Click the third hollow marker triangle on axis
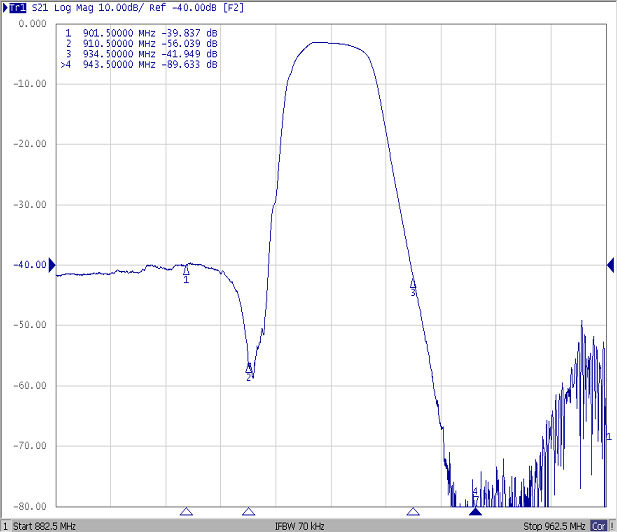This screenshot has width=617, height=532. point(413,511)
